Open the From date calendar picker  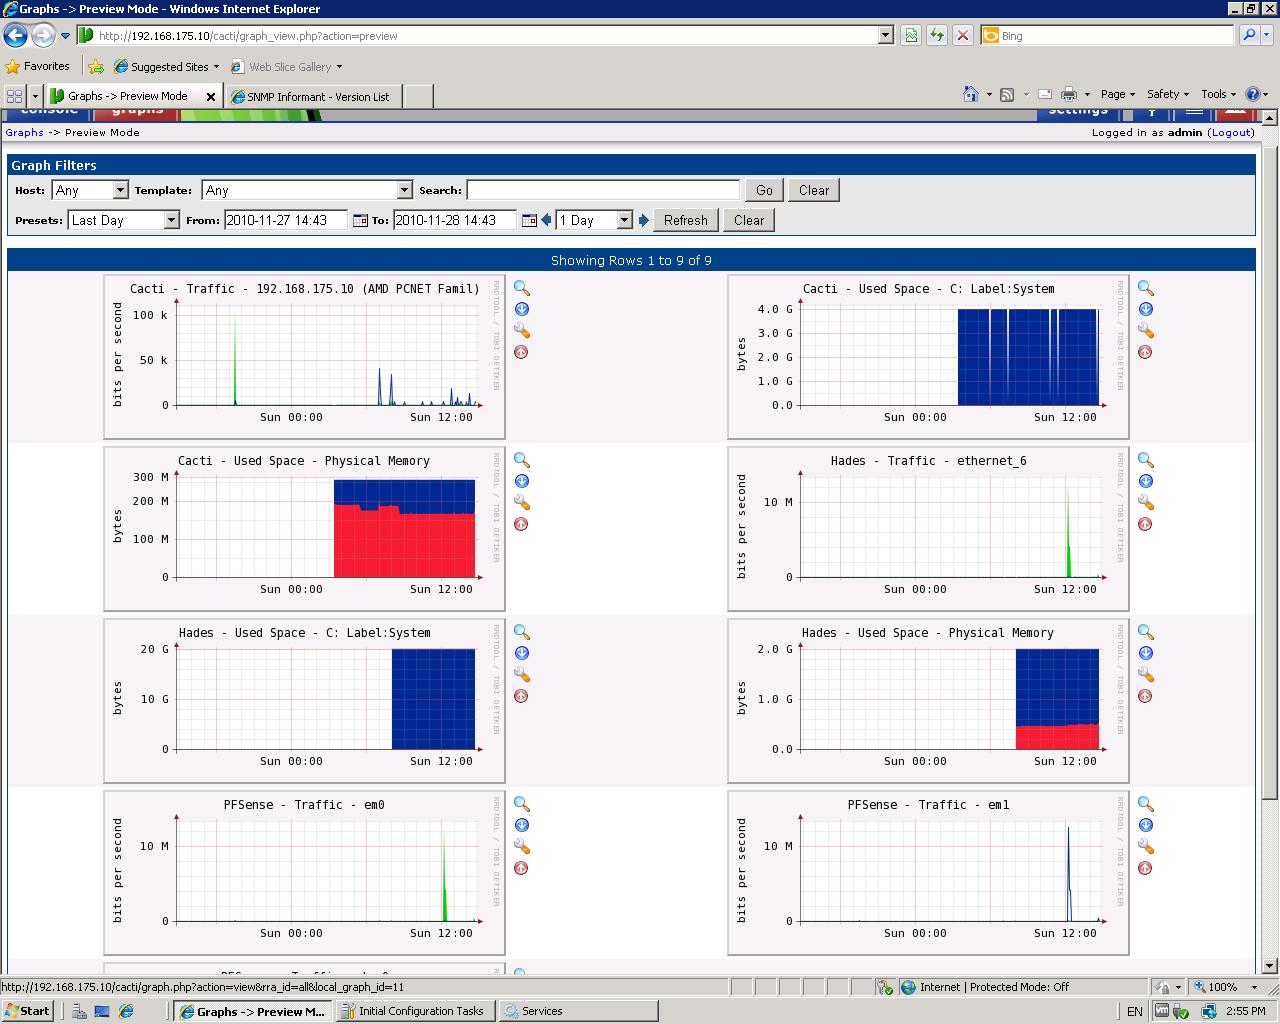(360, 220)
